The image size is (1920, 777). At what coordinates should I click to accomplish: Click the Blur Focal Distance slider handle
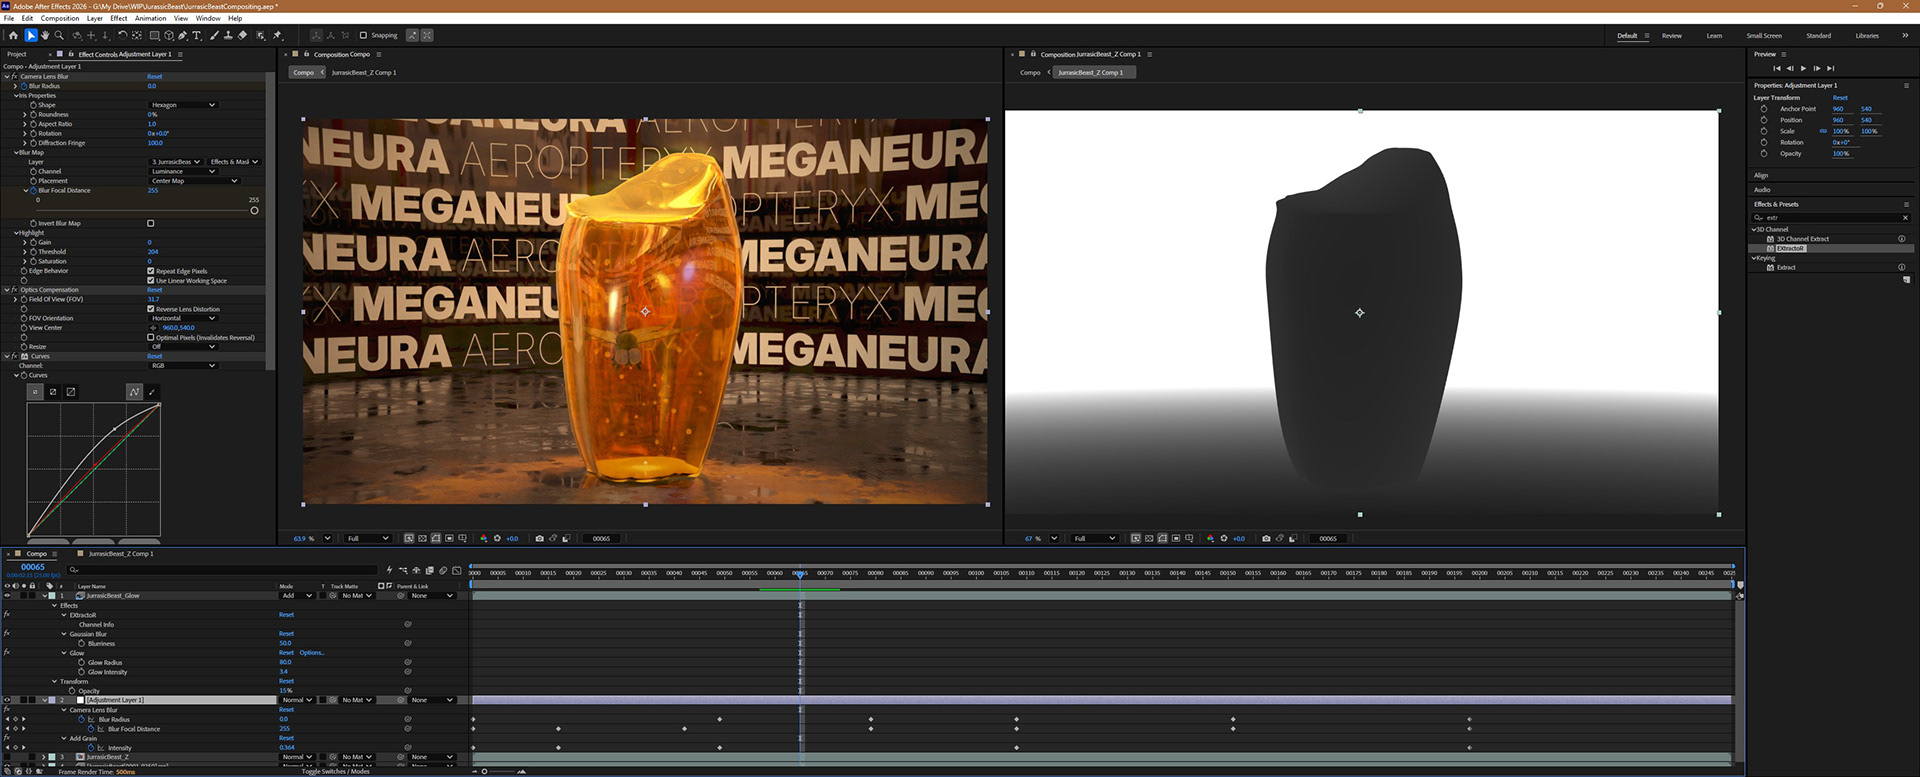click(x=254, y=210)
